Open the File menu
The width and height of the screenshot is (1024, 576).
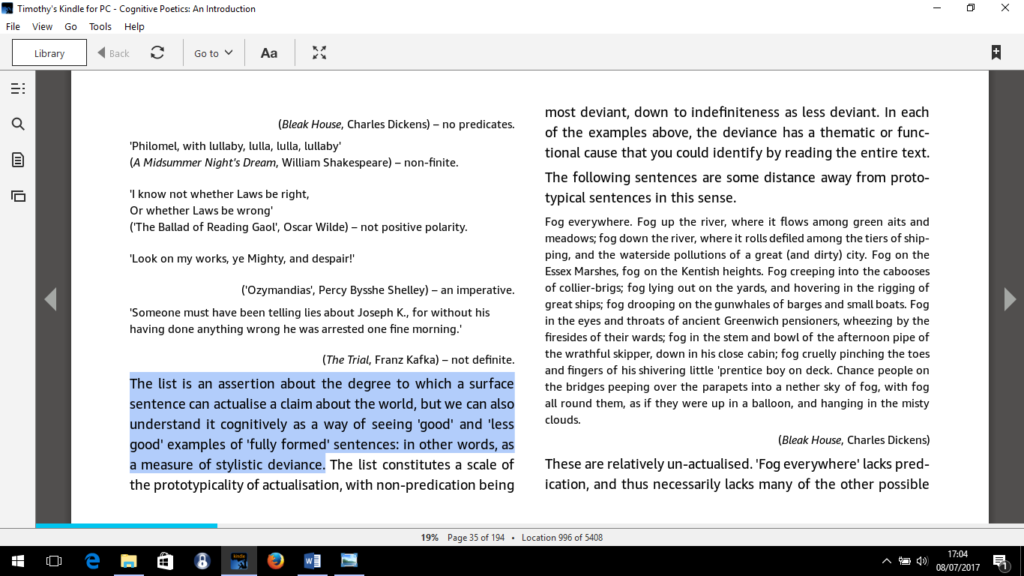[13, 27]
